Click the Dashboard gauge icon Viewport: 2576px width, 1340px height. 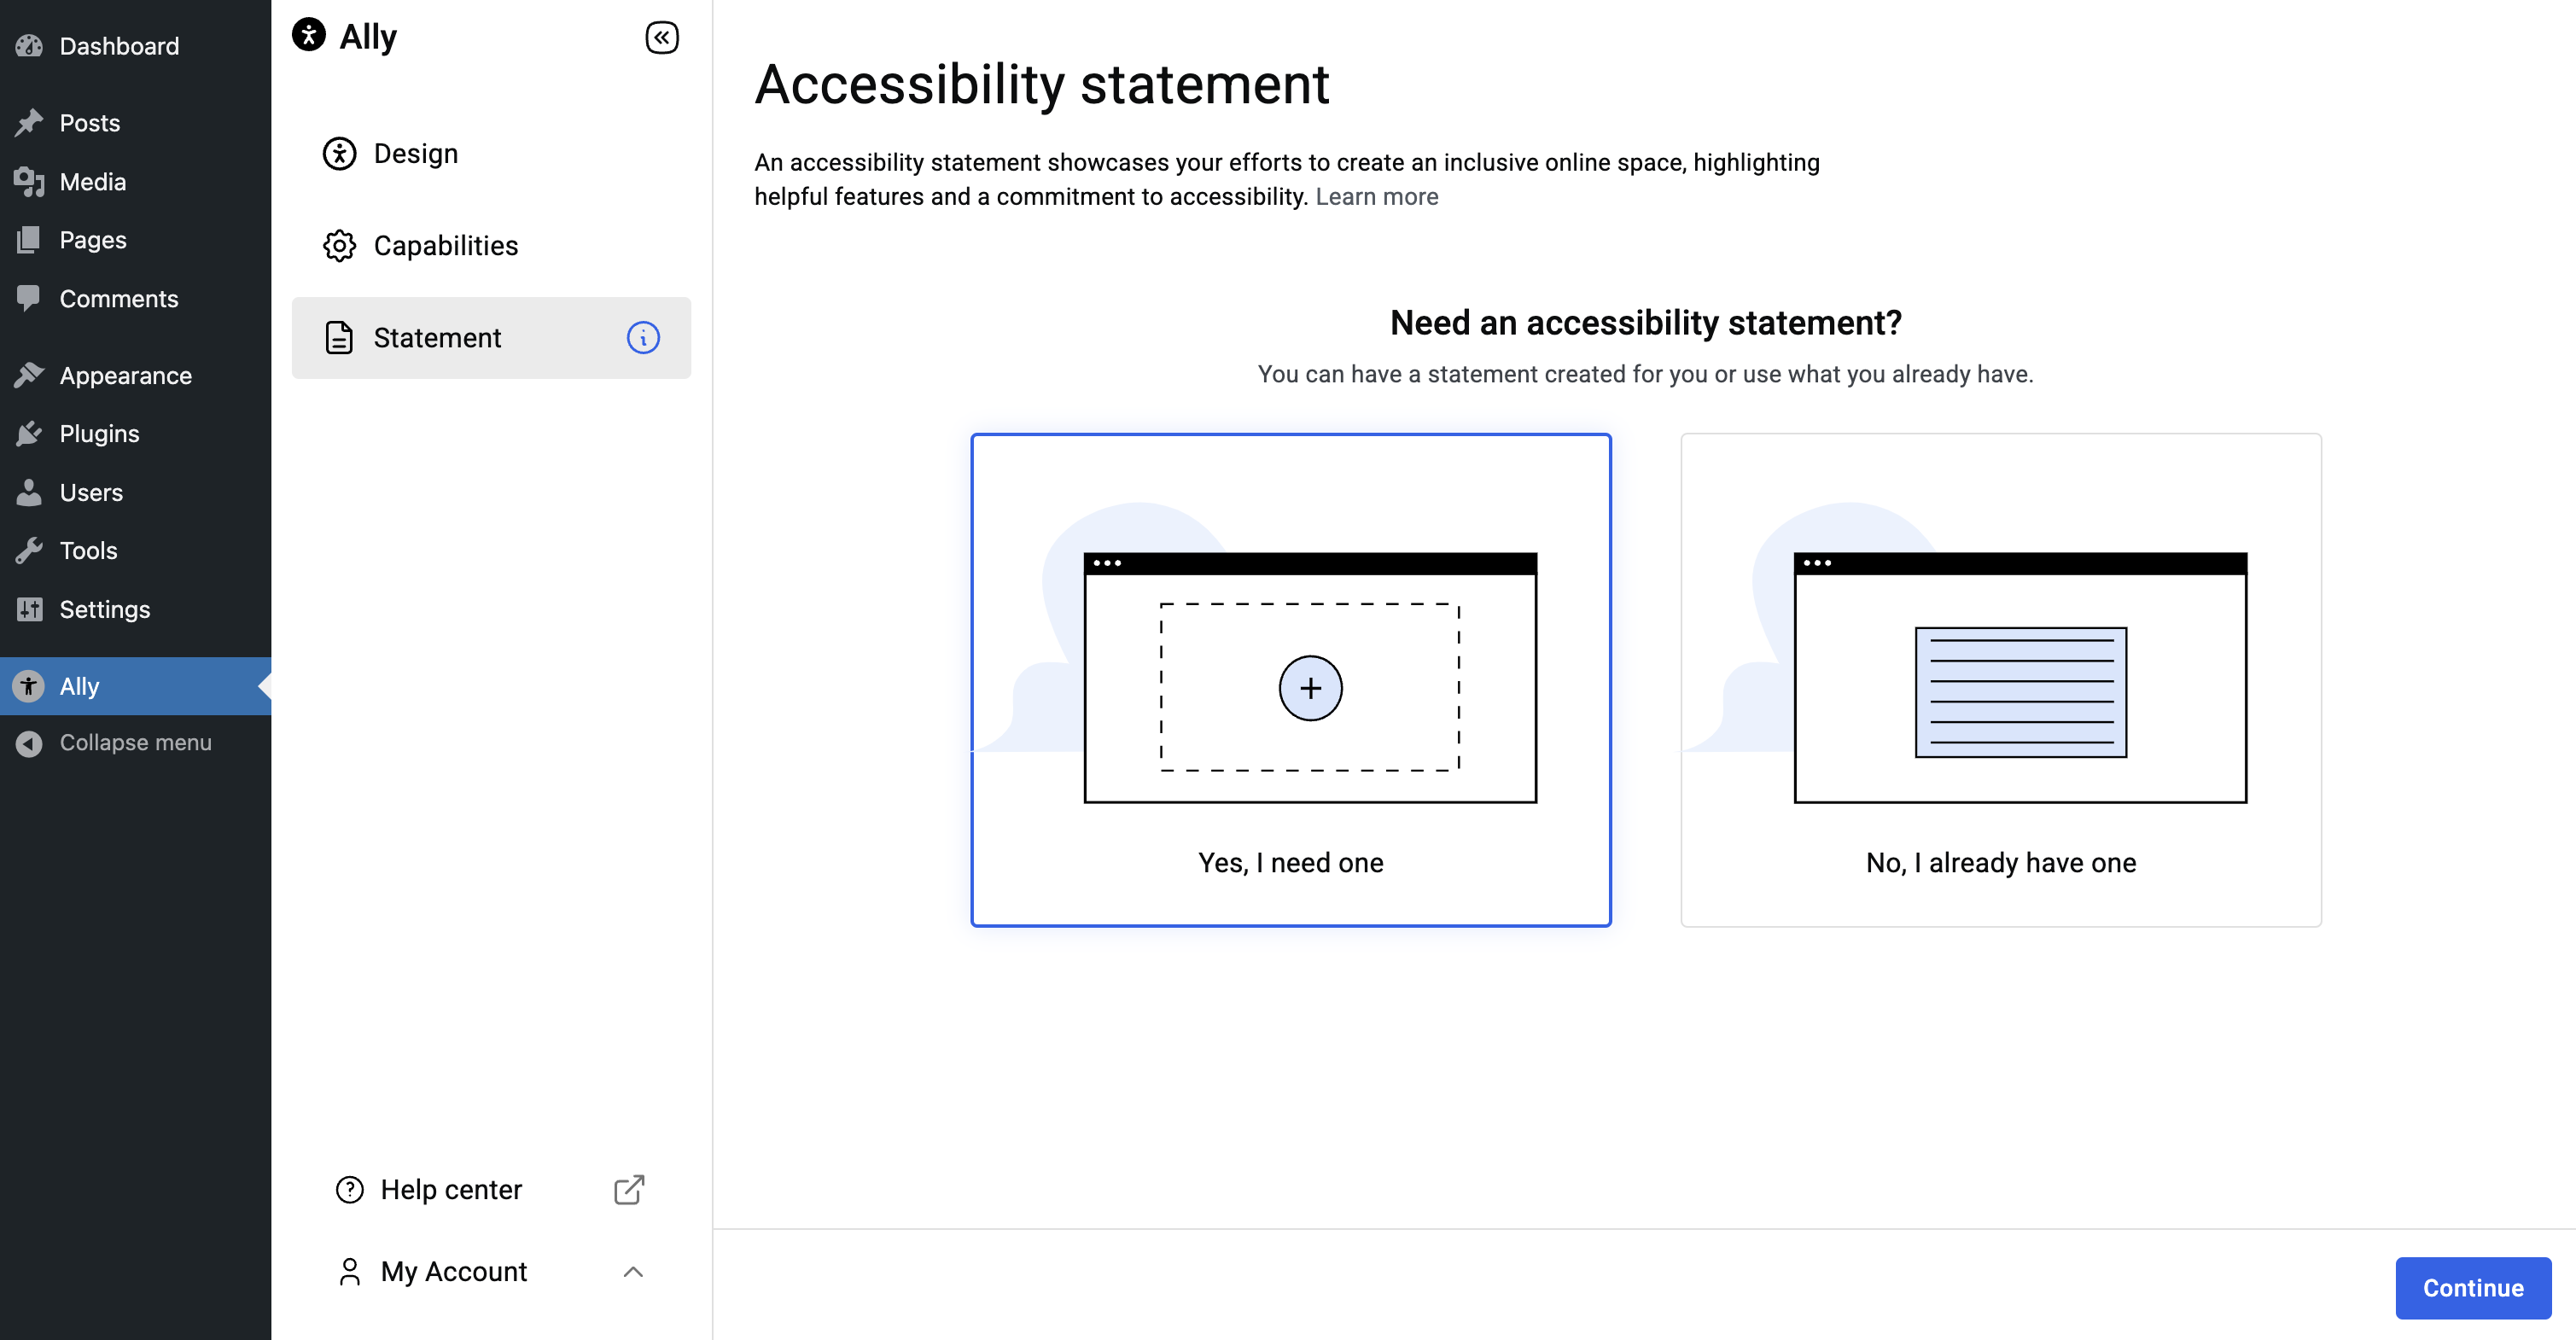(29, 46)
